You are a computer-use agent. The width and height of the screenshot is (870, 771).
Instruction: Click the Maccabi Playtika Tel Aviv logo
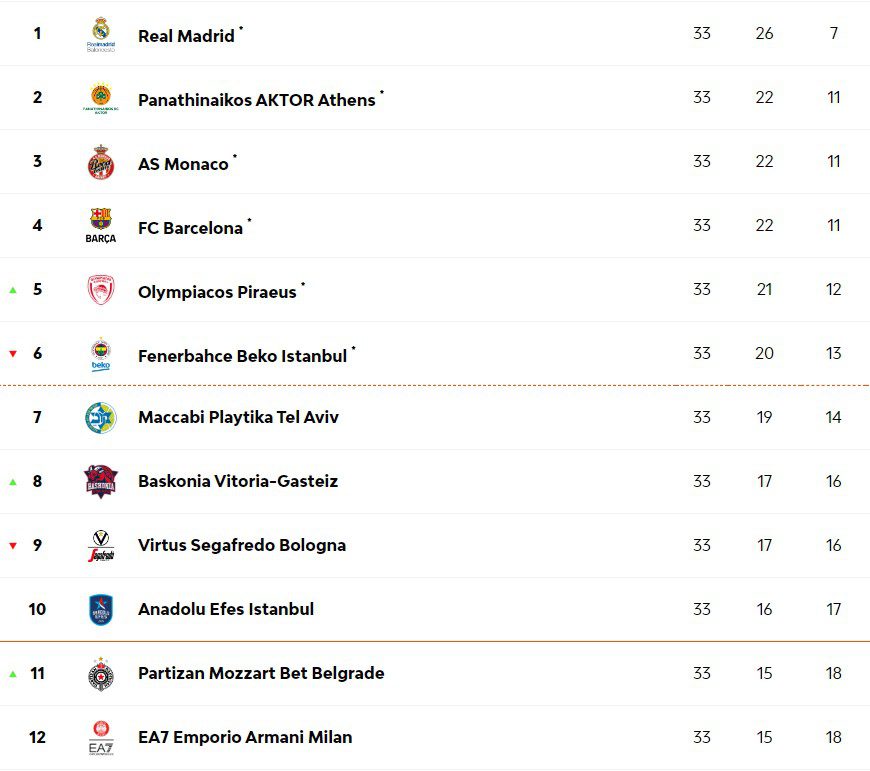(x=101, y=418)
